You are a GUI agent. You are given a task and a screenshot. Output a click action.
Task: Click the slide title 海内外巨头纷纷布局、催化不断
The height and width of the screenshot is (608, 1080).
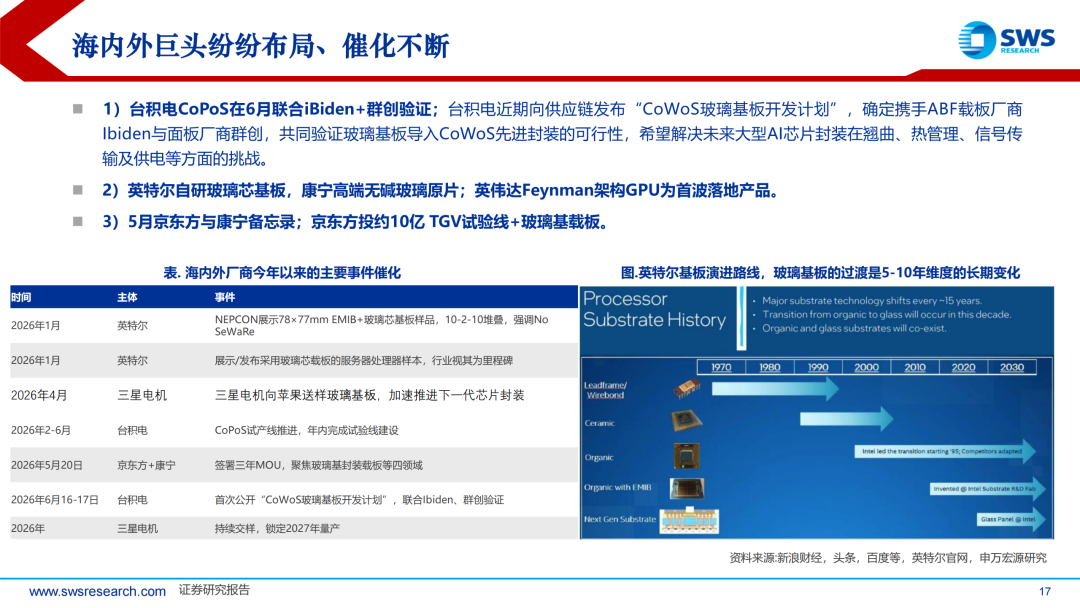click(x=260, y=45)
